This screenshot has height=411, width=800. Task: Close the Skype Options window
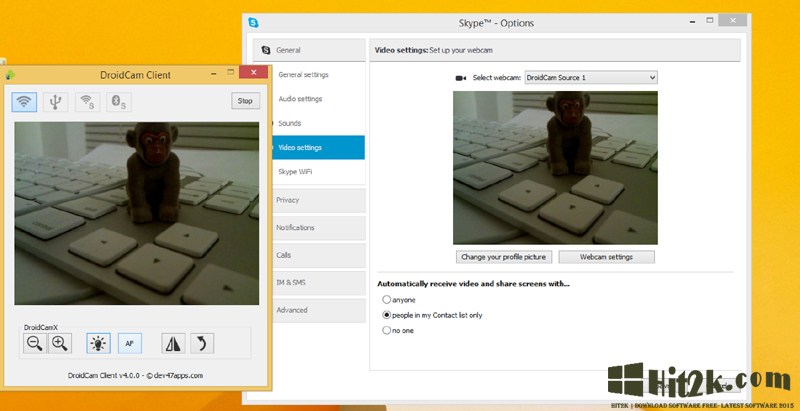pyautogui.click(x=733, y=20)
